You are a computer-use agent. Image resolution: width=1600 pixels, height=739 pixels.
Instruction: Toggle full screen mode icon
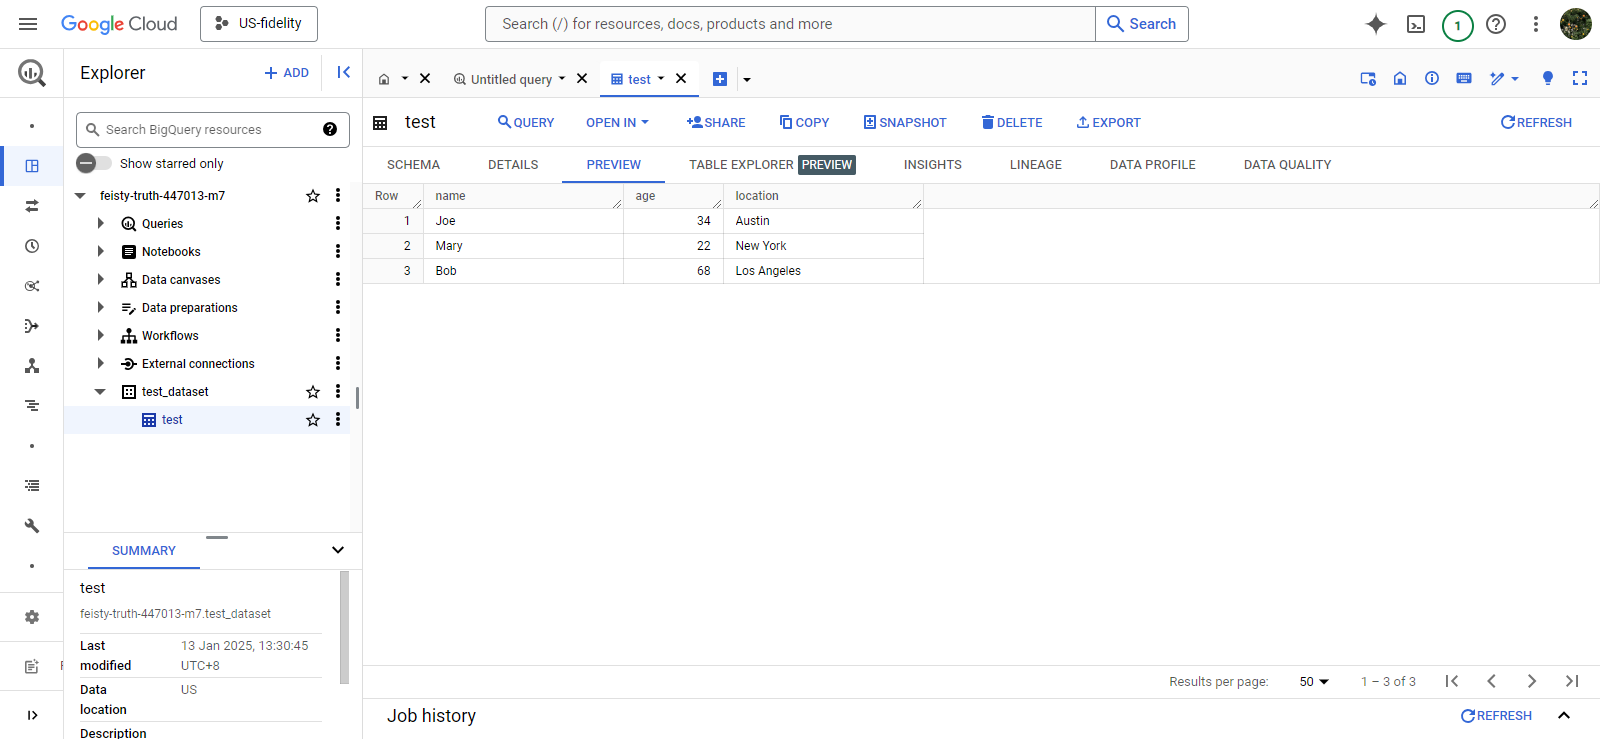1580,78
